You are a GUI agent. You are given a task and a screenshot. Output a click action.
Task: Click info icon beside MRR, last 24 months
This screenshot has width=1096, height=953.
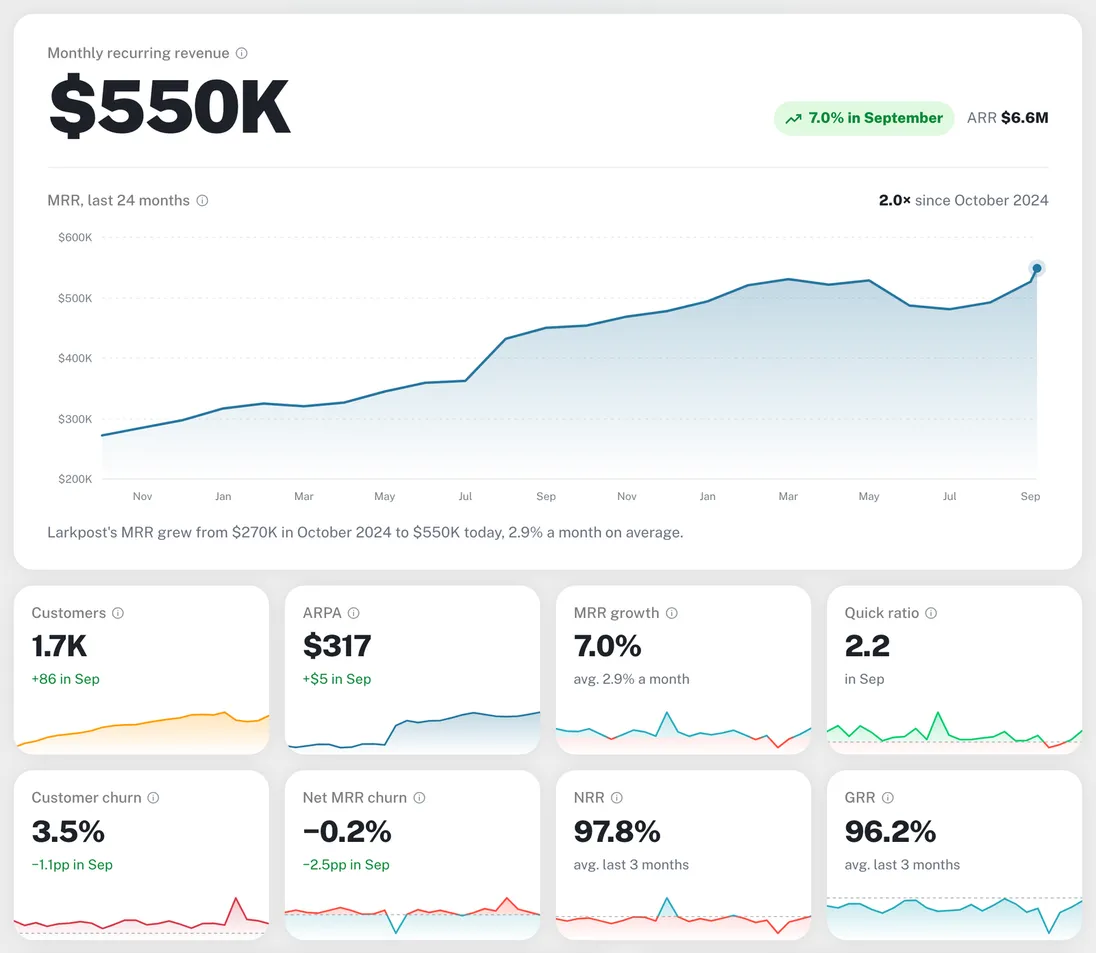click(202, 201)
